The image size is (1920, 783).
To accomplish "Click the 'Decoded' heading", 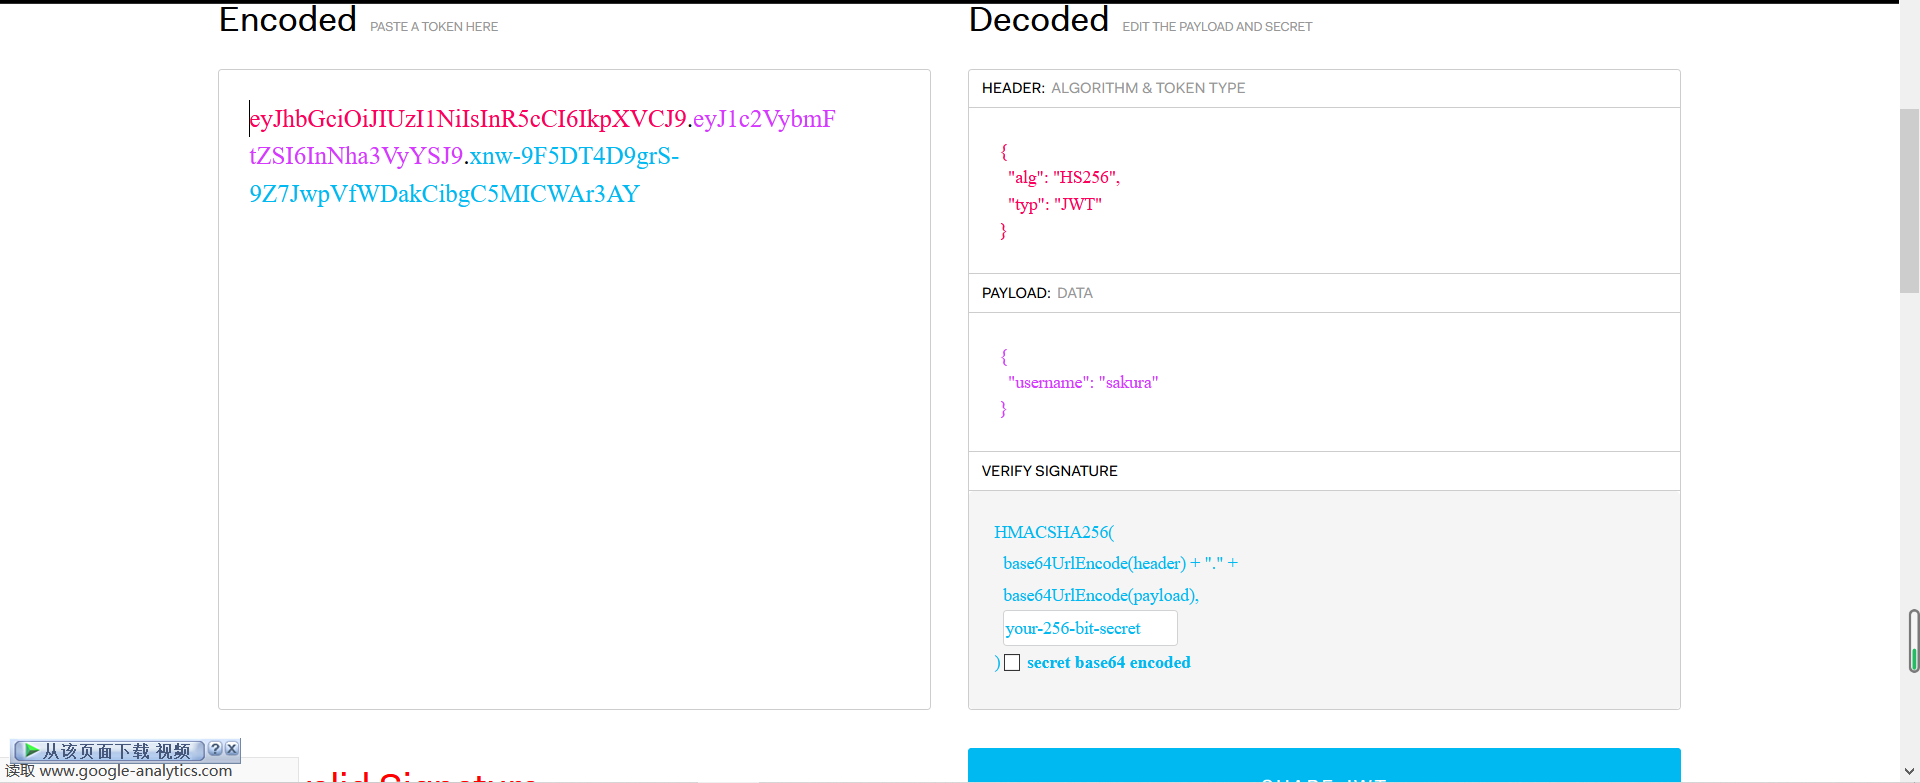I will (x=1039, y=19).
